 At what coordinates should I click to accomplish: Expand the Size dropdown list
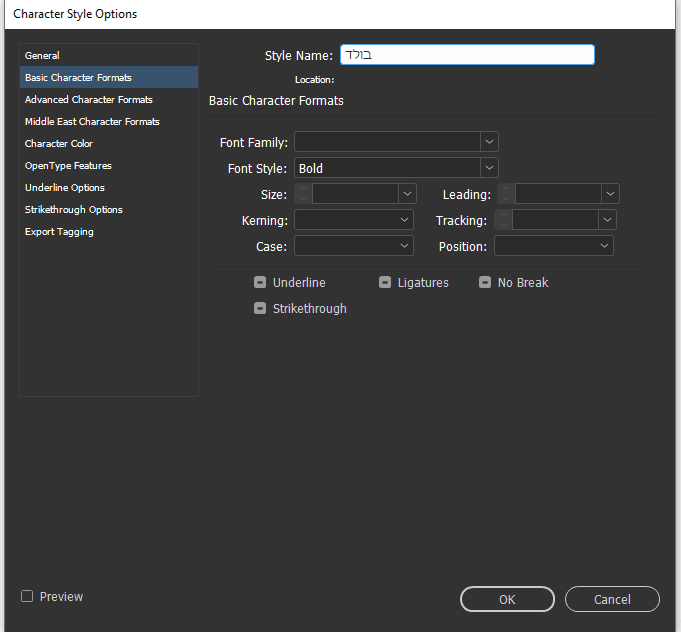[407, 194]
